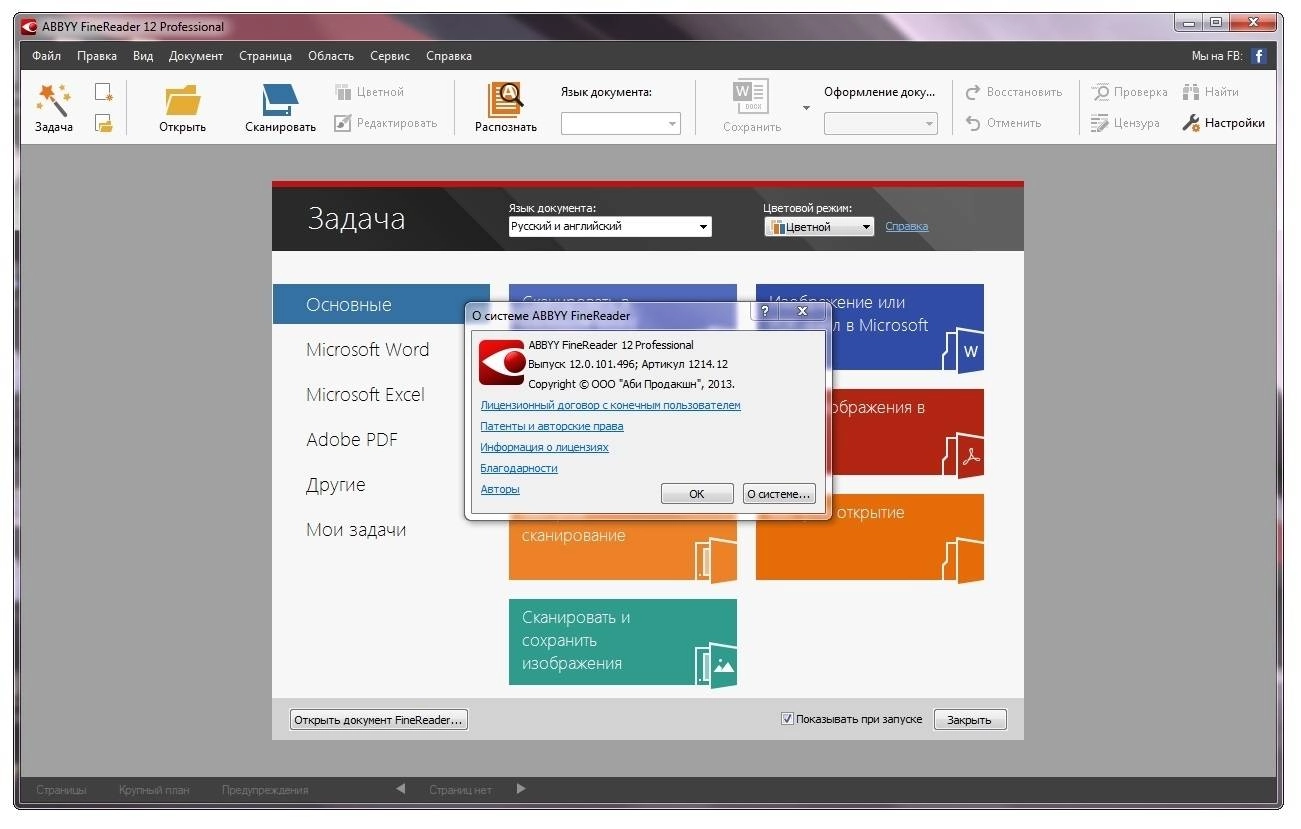
Task: Click the Восстановить redo button
Action: click(1013, 92)
